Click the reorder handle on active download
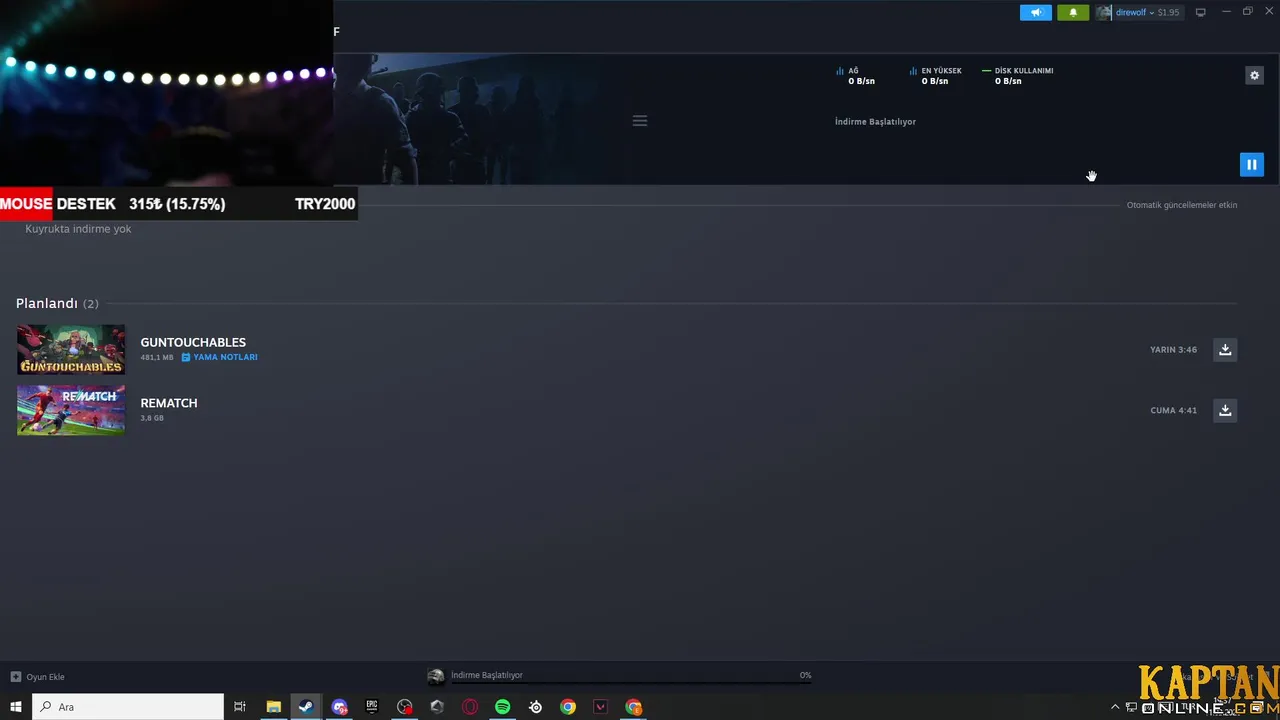This screenshot has height=720, width=1280. coord(640,121)
